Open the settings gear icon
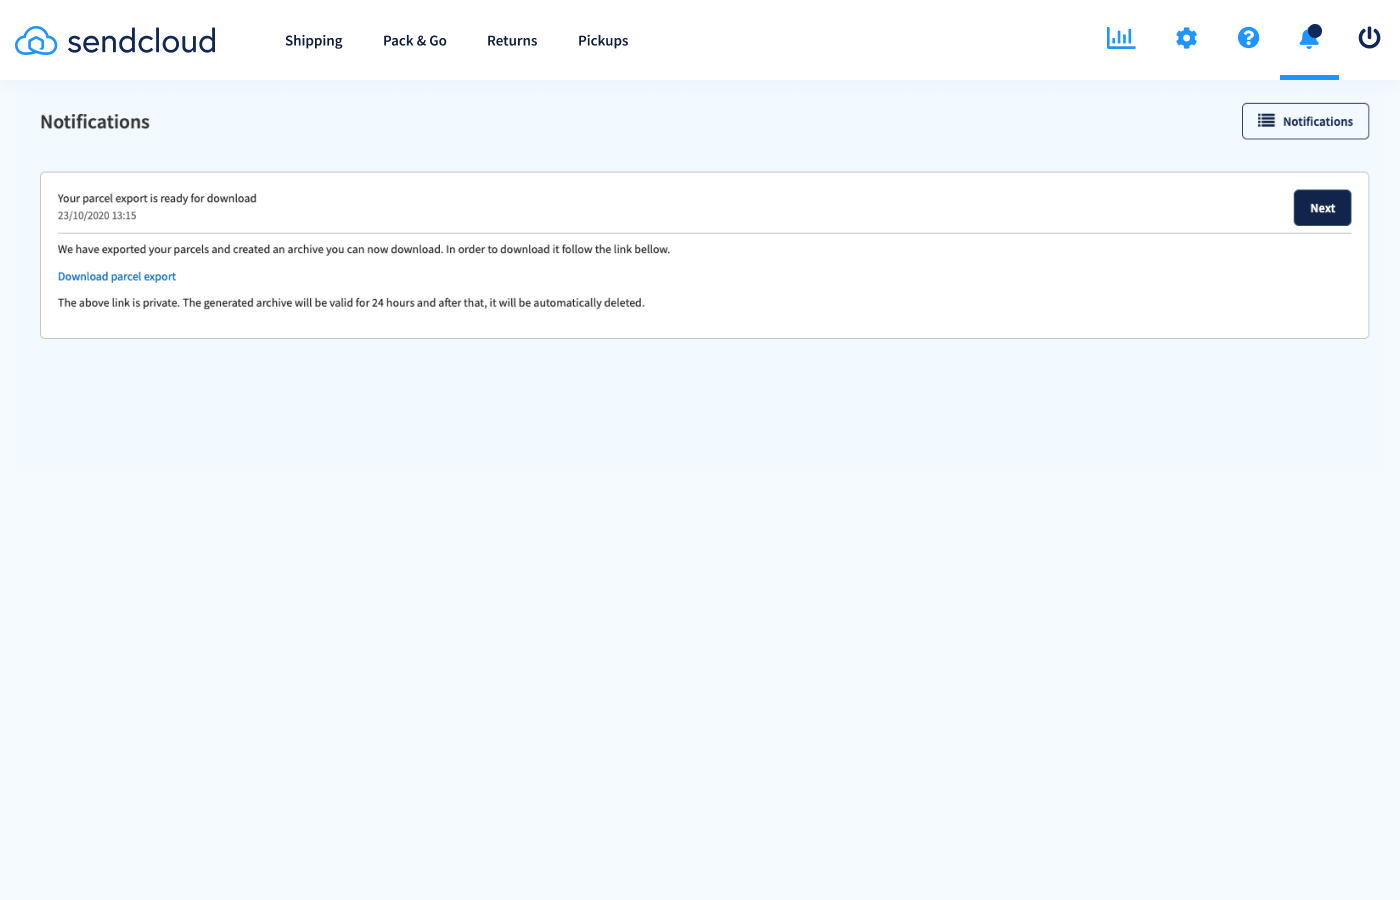 pos(1186,37)
